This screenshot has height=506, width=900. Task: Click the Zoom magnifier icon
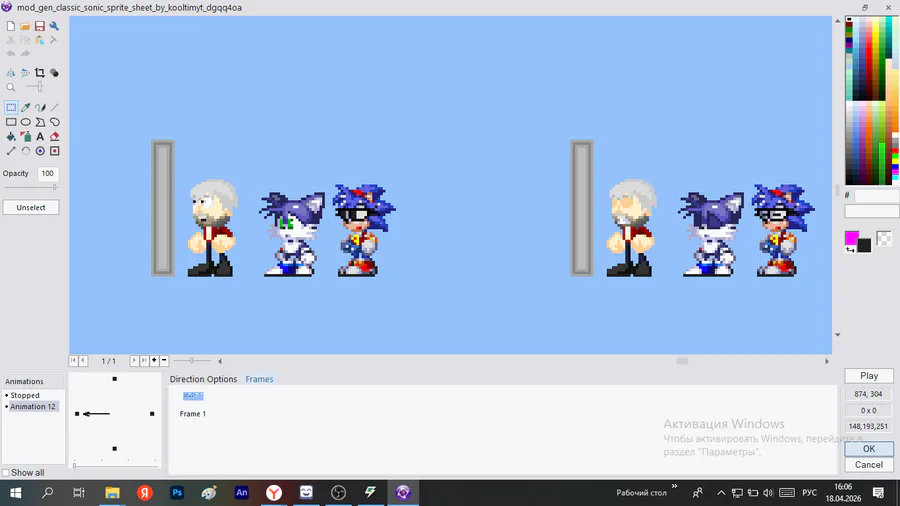click(x=11, y=87)
